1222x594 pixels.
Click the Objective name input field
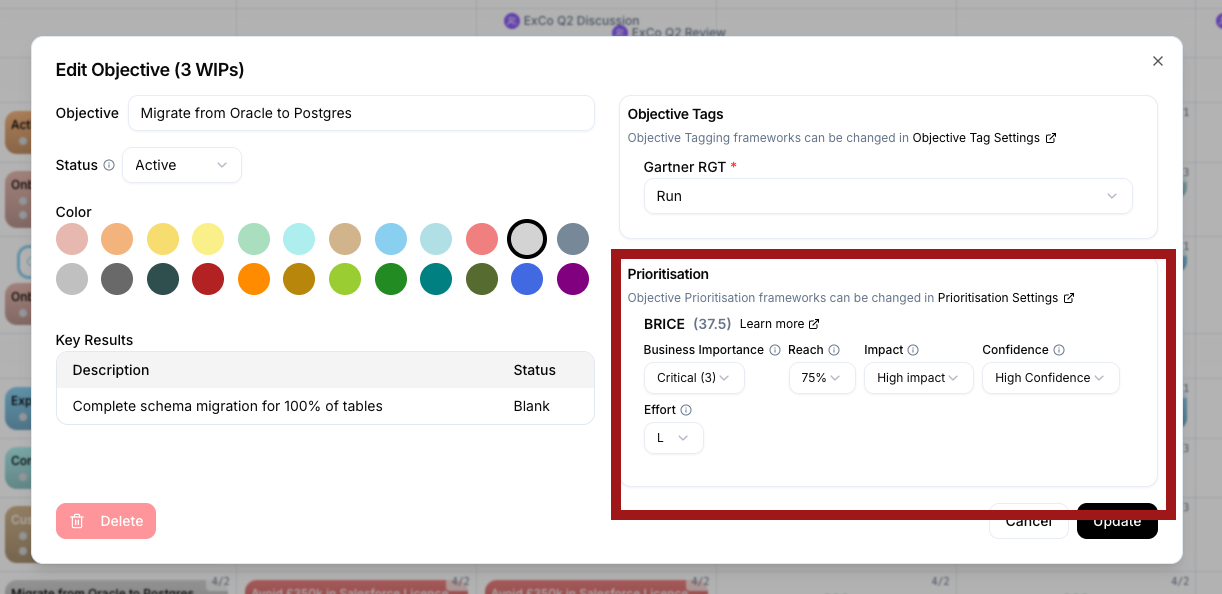[361, 113]
